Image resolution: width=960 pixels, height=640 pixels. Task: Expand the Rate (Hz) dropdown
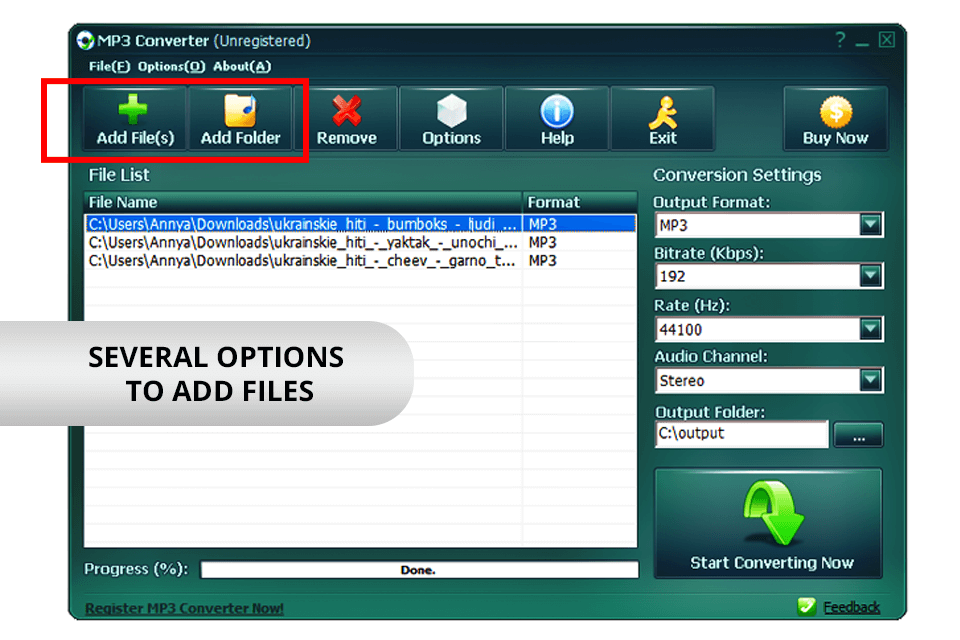[x=870, y=329]
